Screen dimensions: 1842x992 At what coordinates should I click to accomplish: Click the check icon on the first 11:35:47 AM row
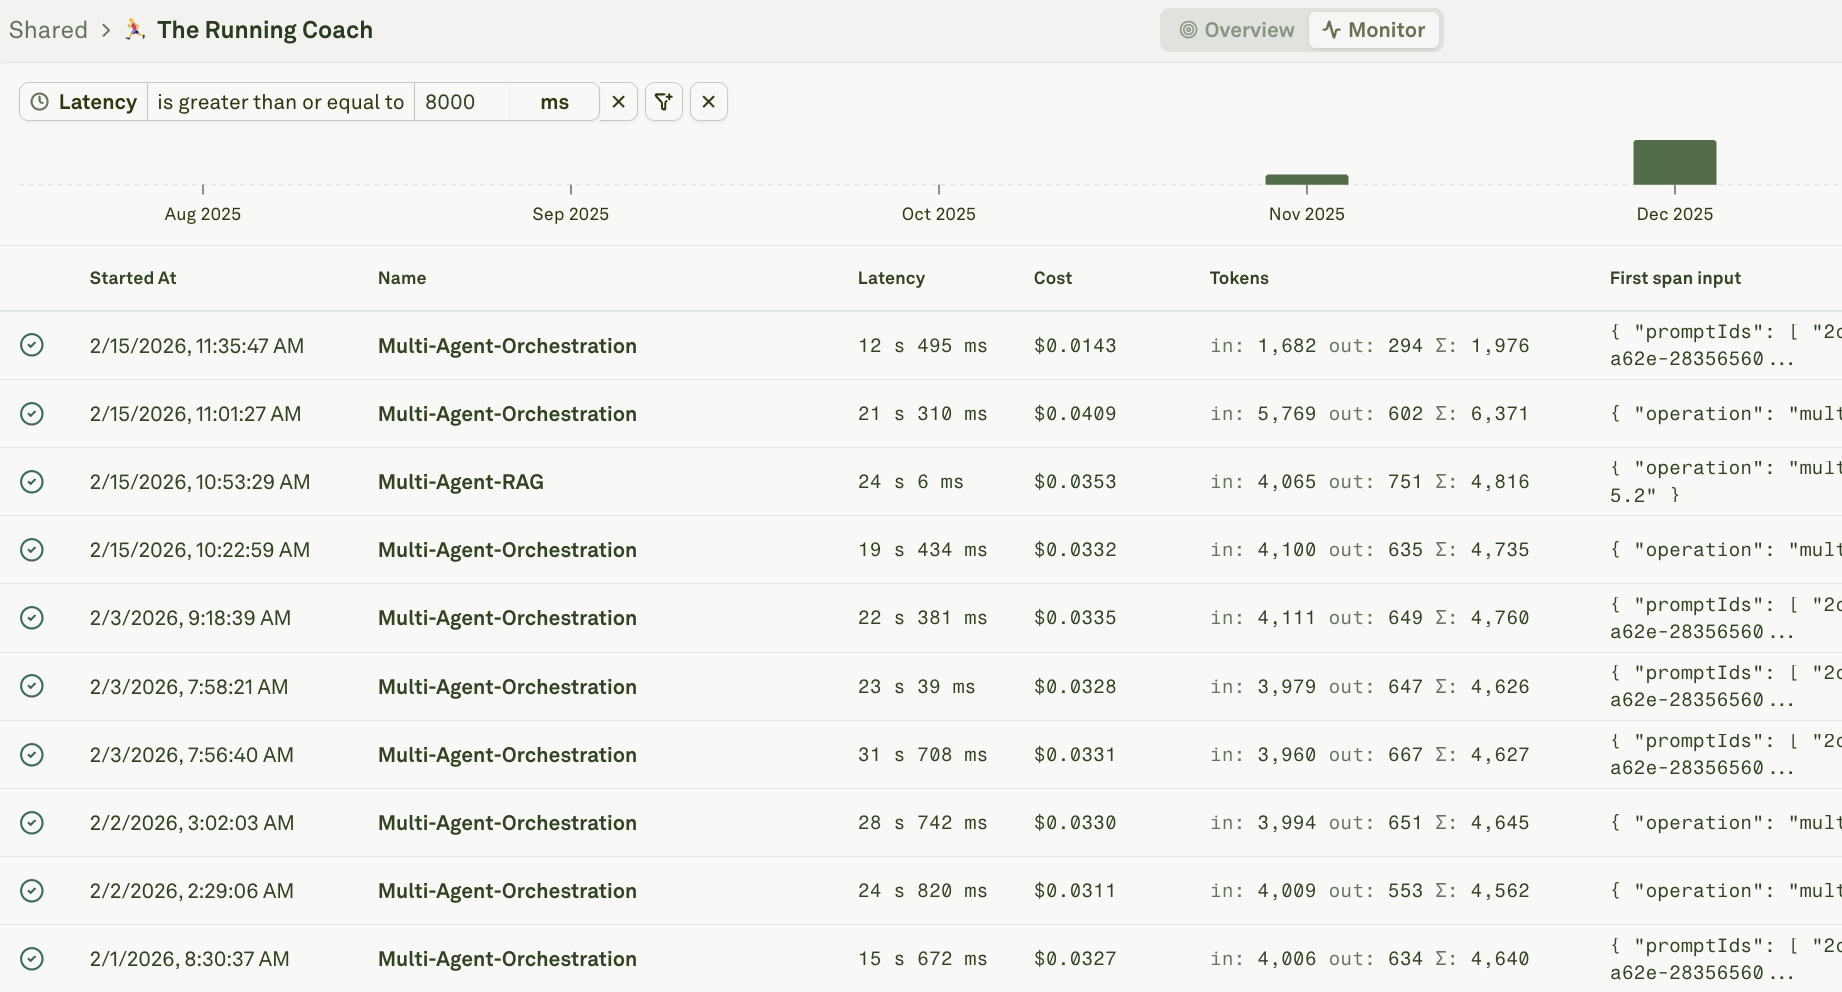click(32, 345)
